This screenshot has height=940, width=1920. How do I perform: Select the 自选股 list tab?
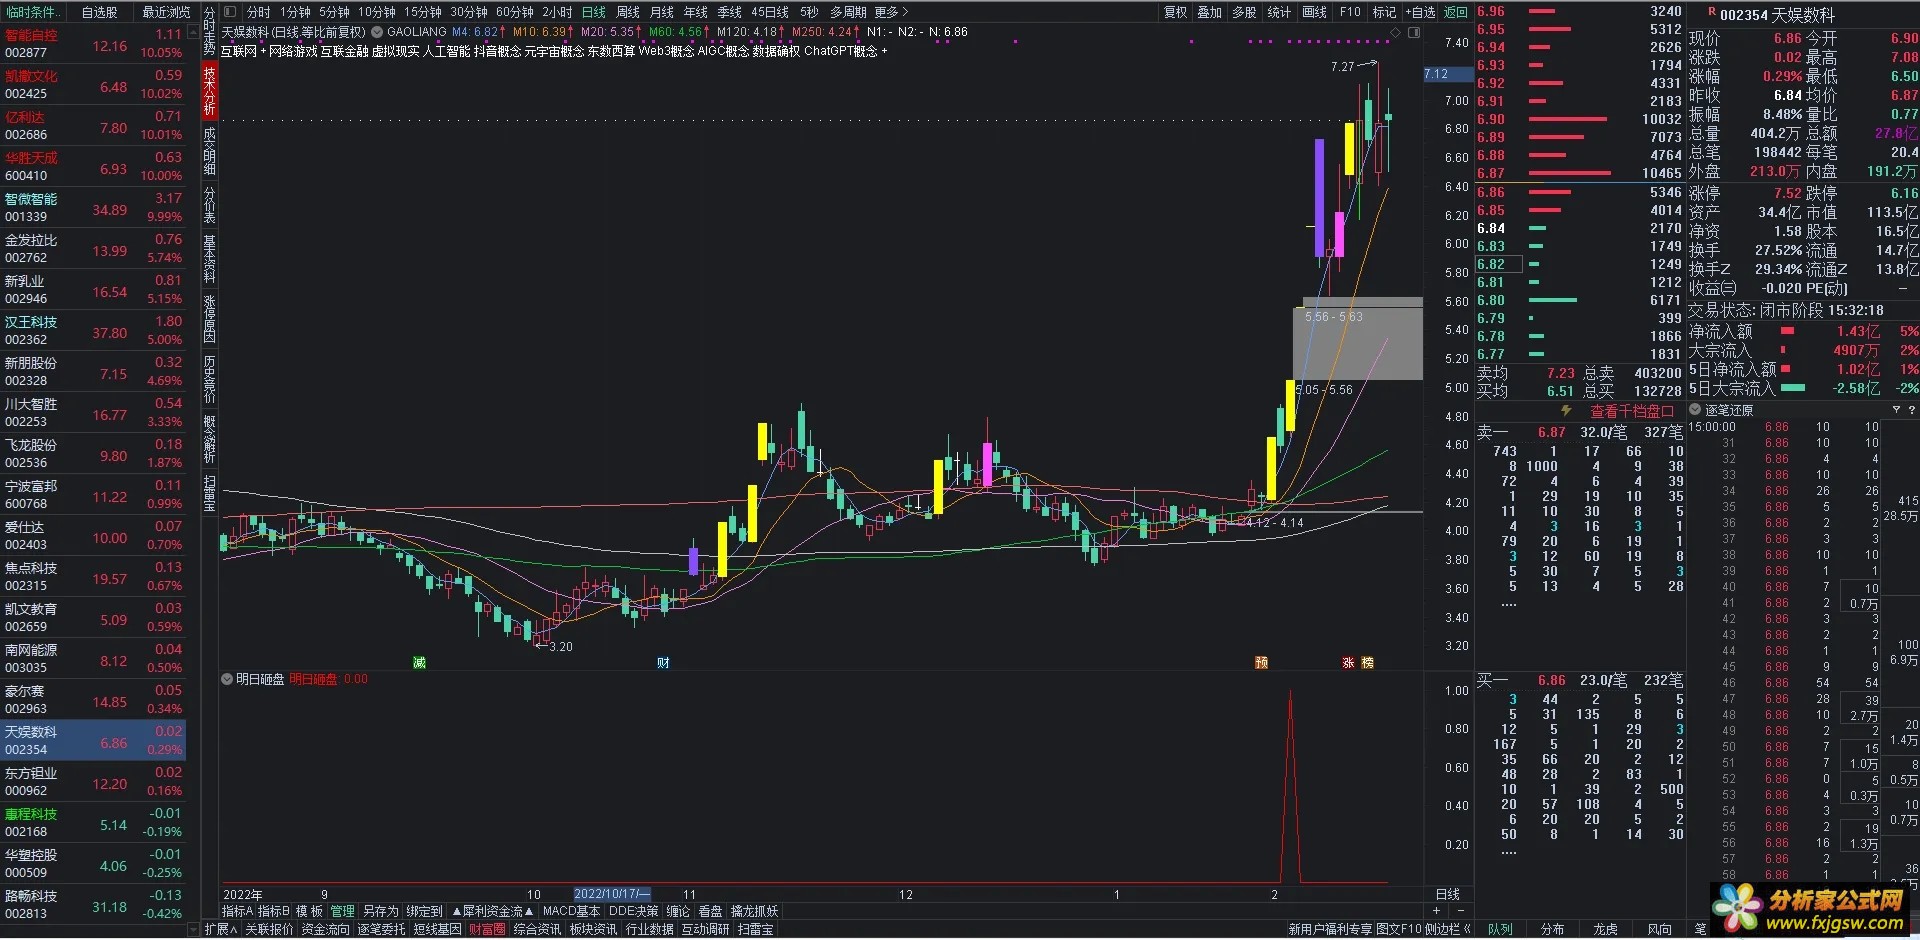(x=99, y=12)
